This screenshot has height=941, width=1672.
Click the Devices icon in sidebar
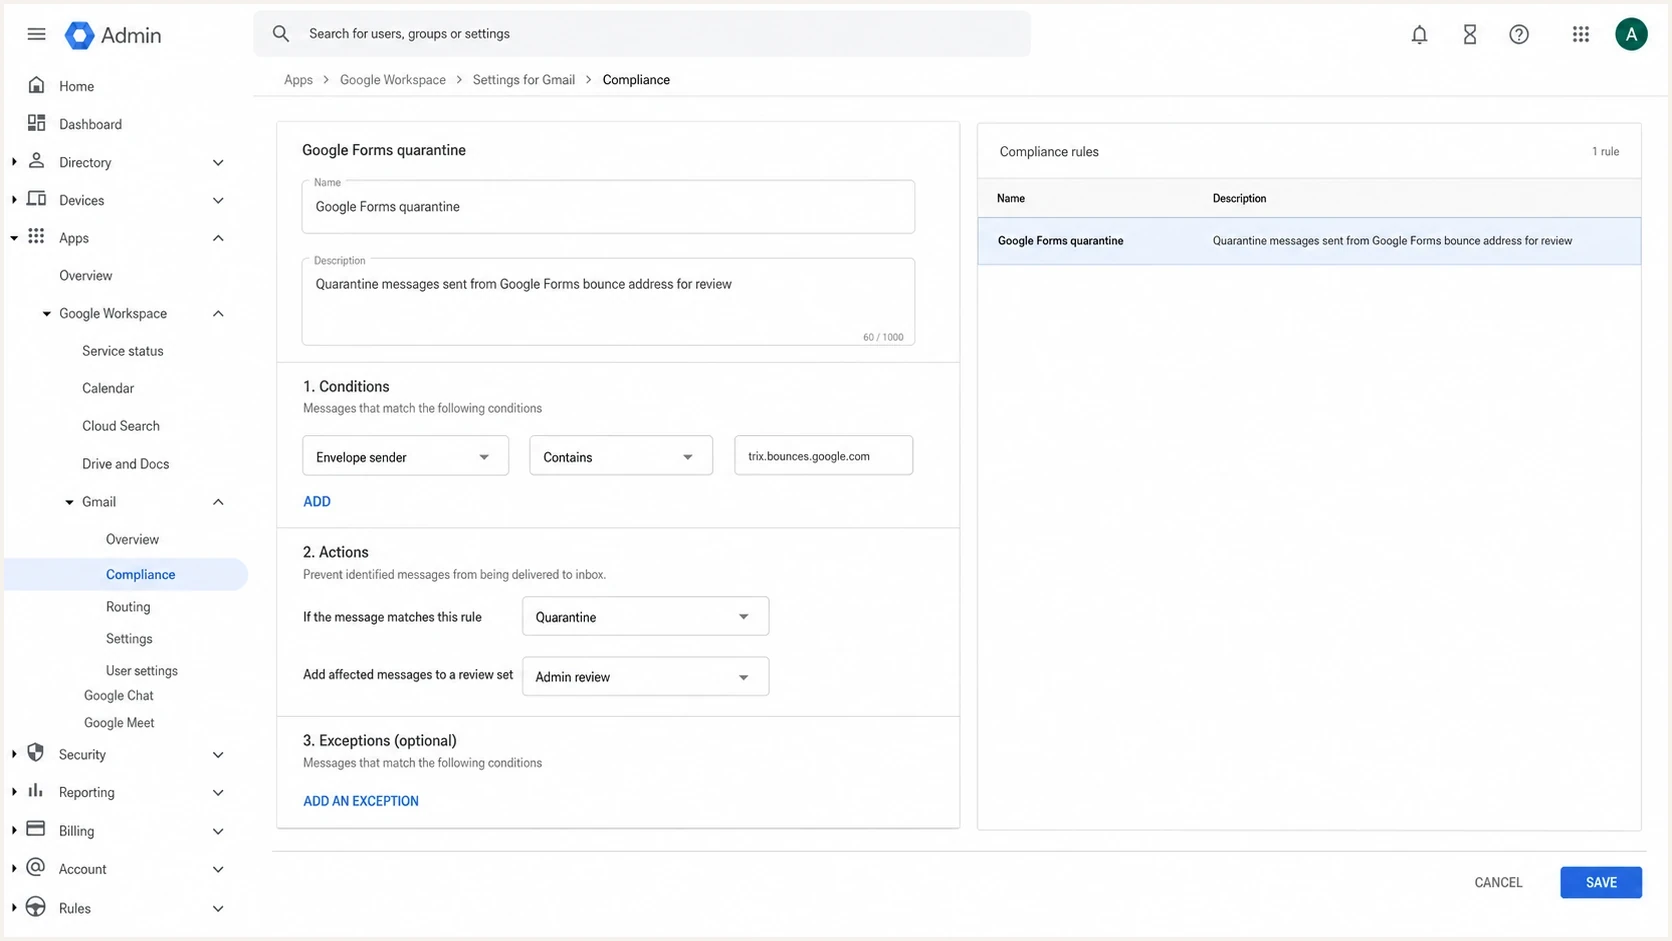(x=36, y=199)
